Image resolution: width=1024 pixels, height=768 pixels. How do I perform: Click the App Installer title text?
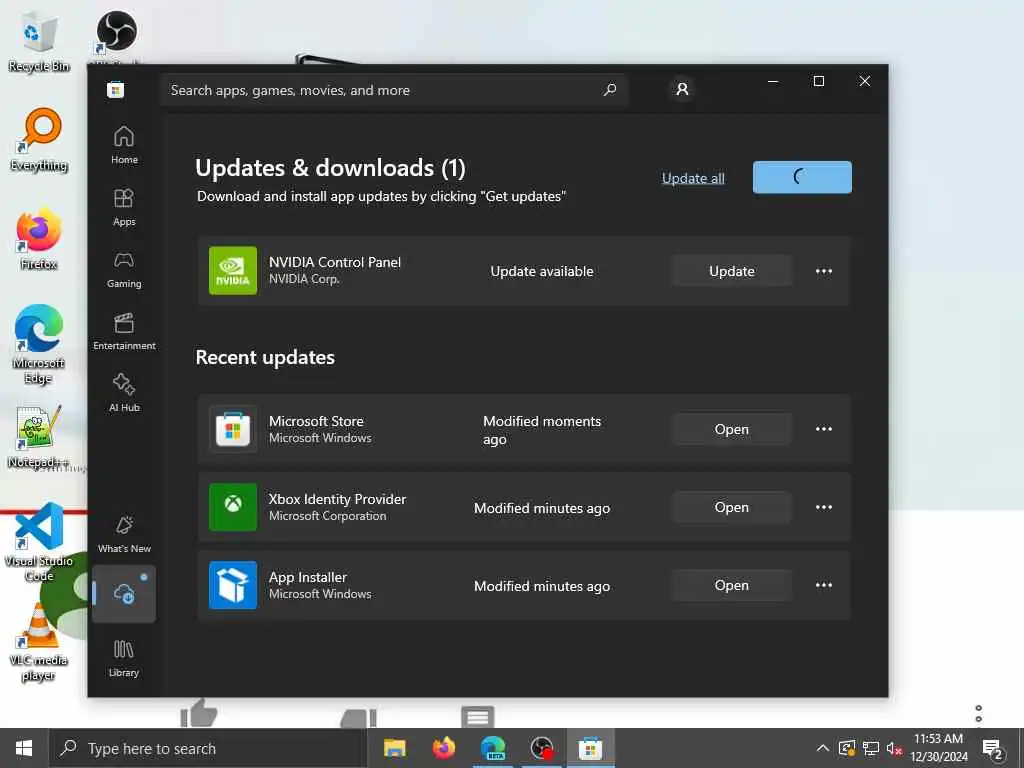point(308,577)
